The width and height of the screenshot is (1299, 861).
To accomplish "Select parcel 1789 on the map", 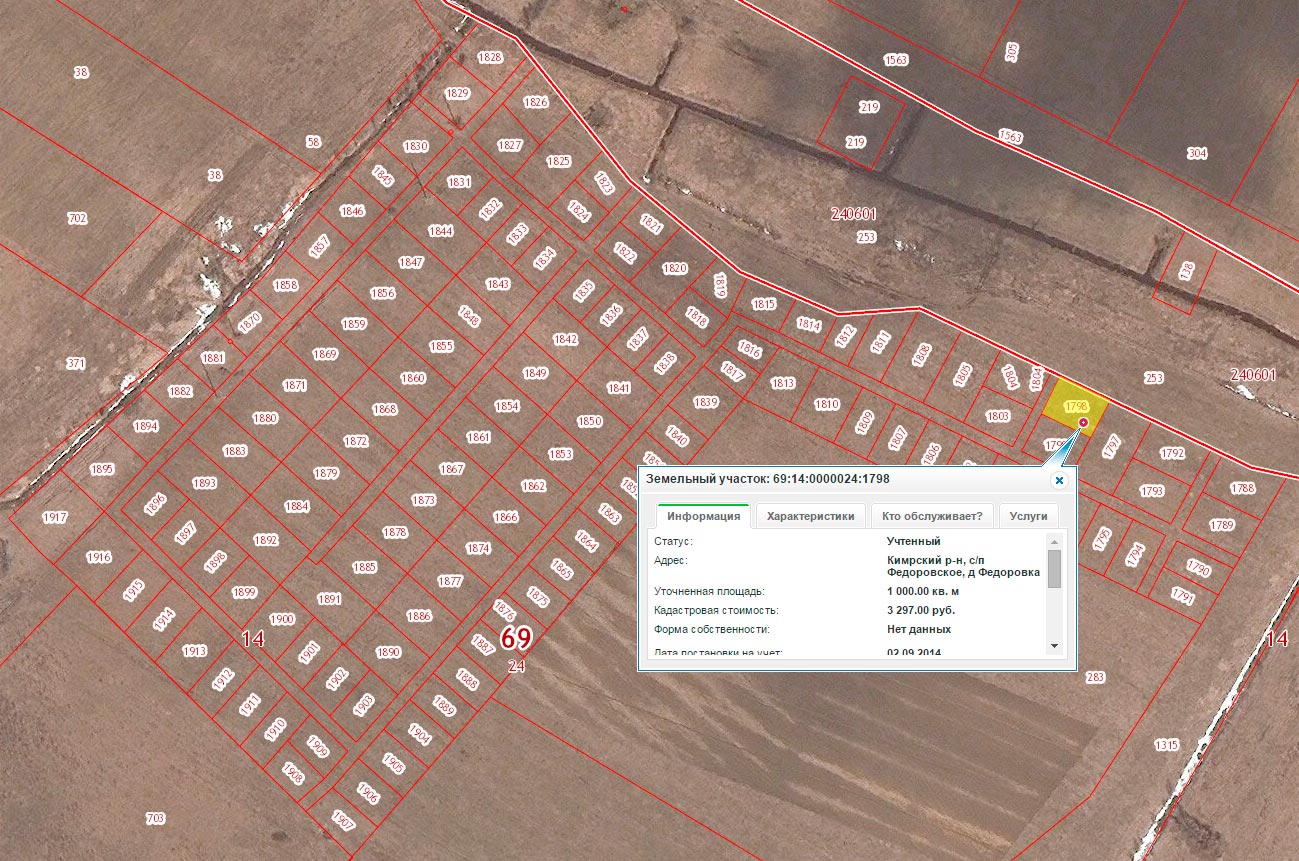I will point(1221,525).
